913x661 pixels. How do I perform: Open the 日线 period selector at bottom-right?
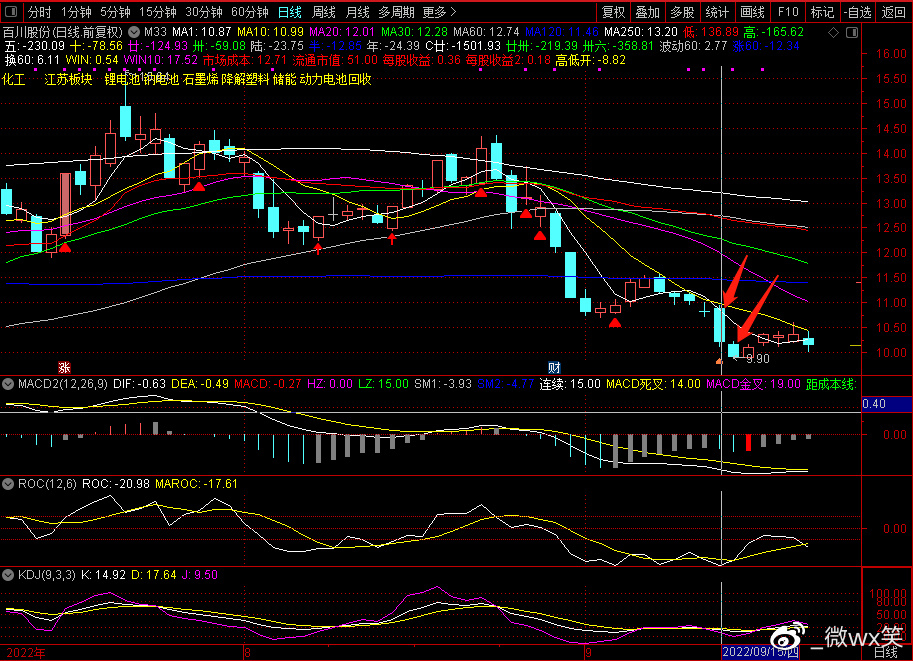click(x=885, y=653)
